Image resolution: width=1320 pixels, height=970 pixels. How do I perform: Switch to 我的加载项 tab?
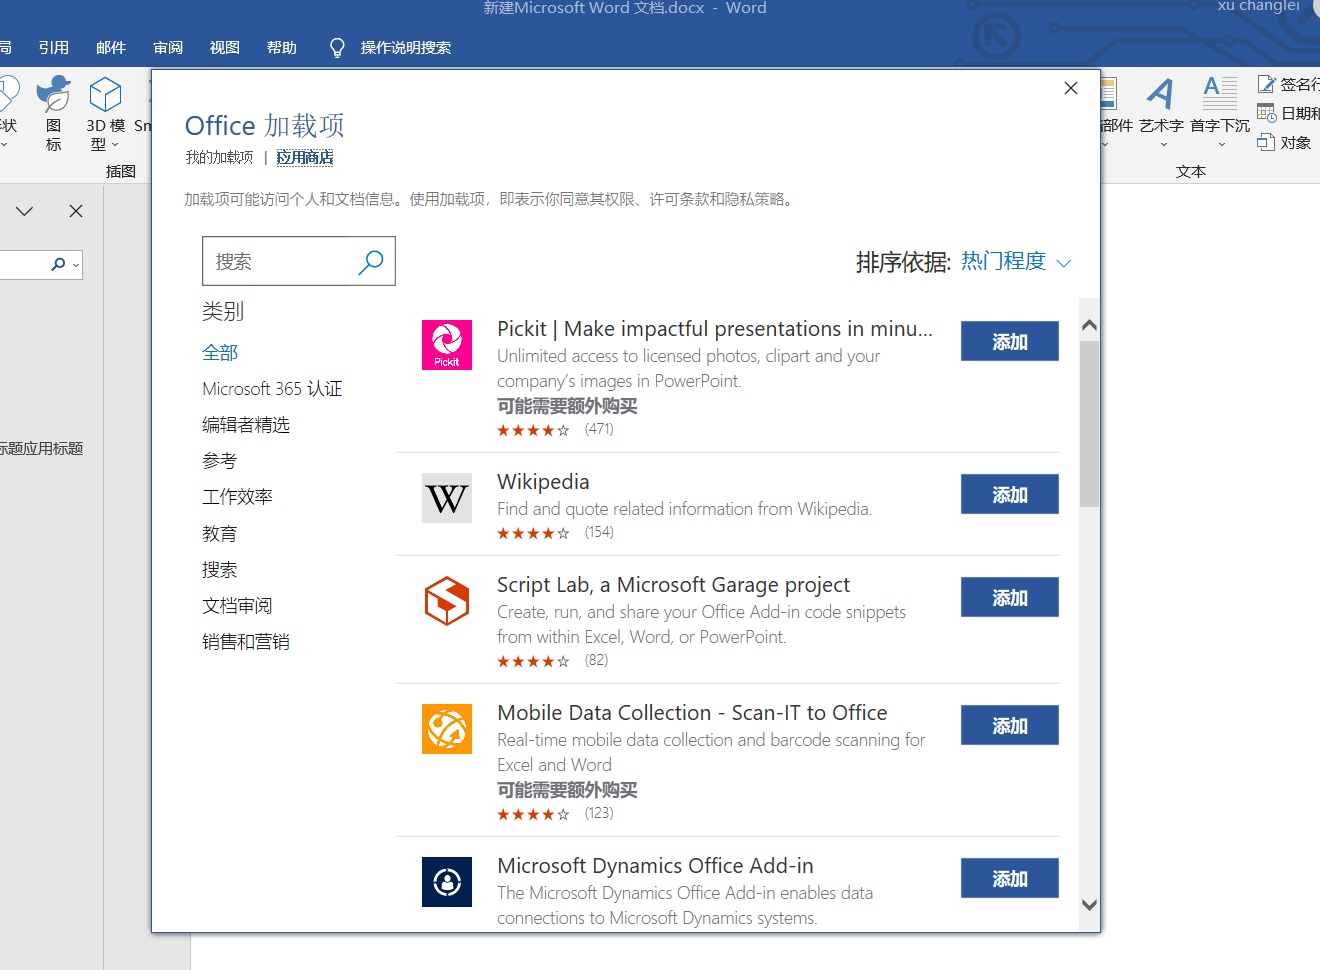point(219,157)
